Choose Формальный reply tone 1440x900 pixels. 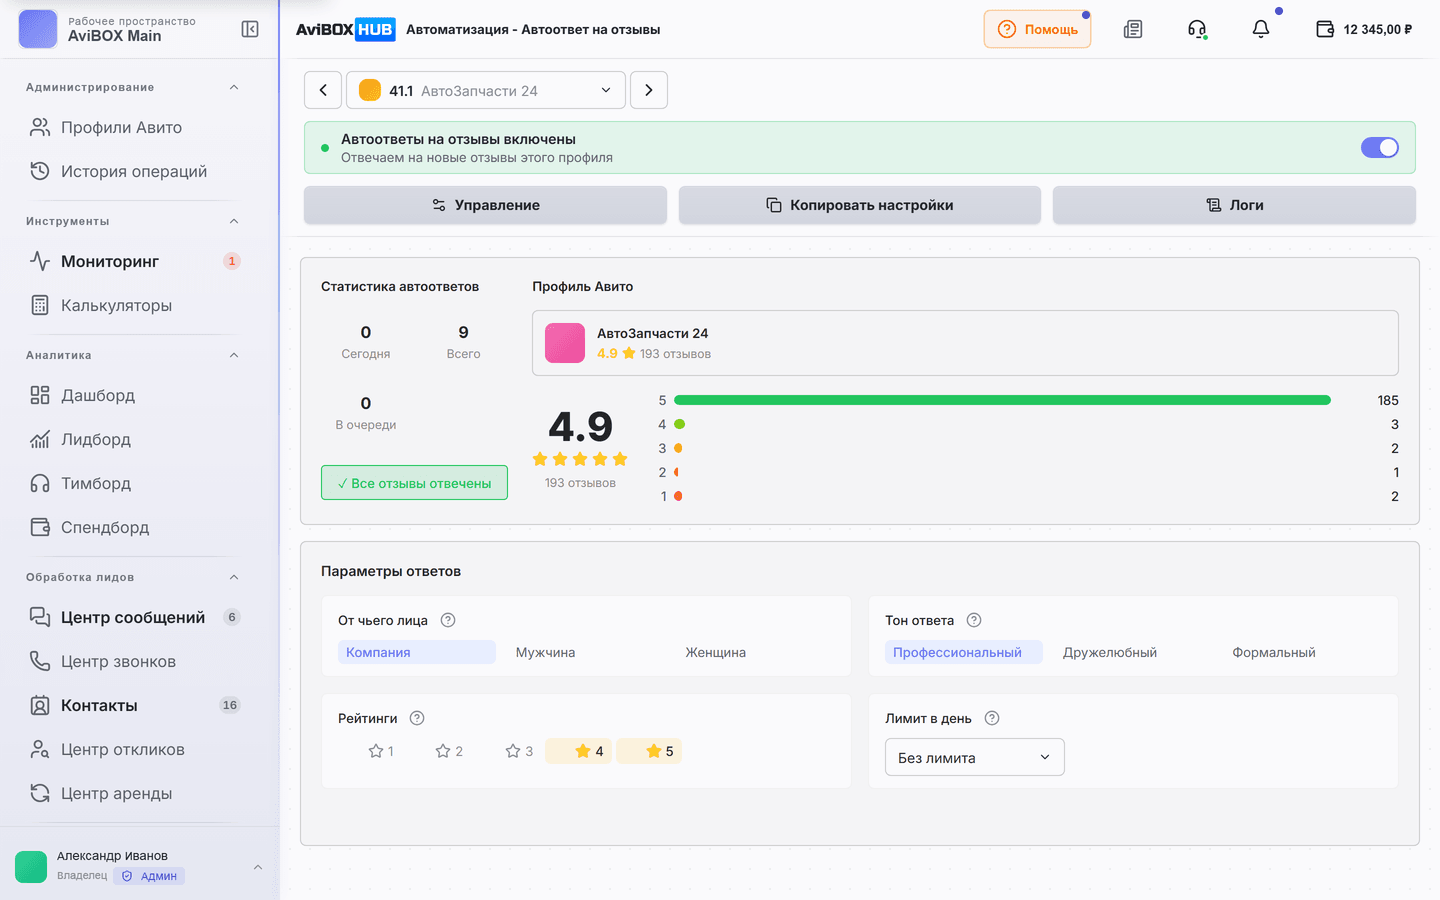1274,652
